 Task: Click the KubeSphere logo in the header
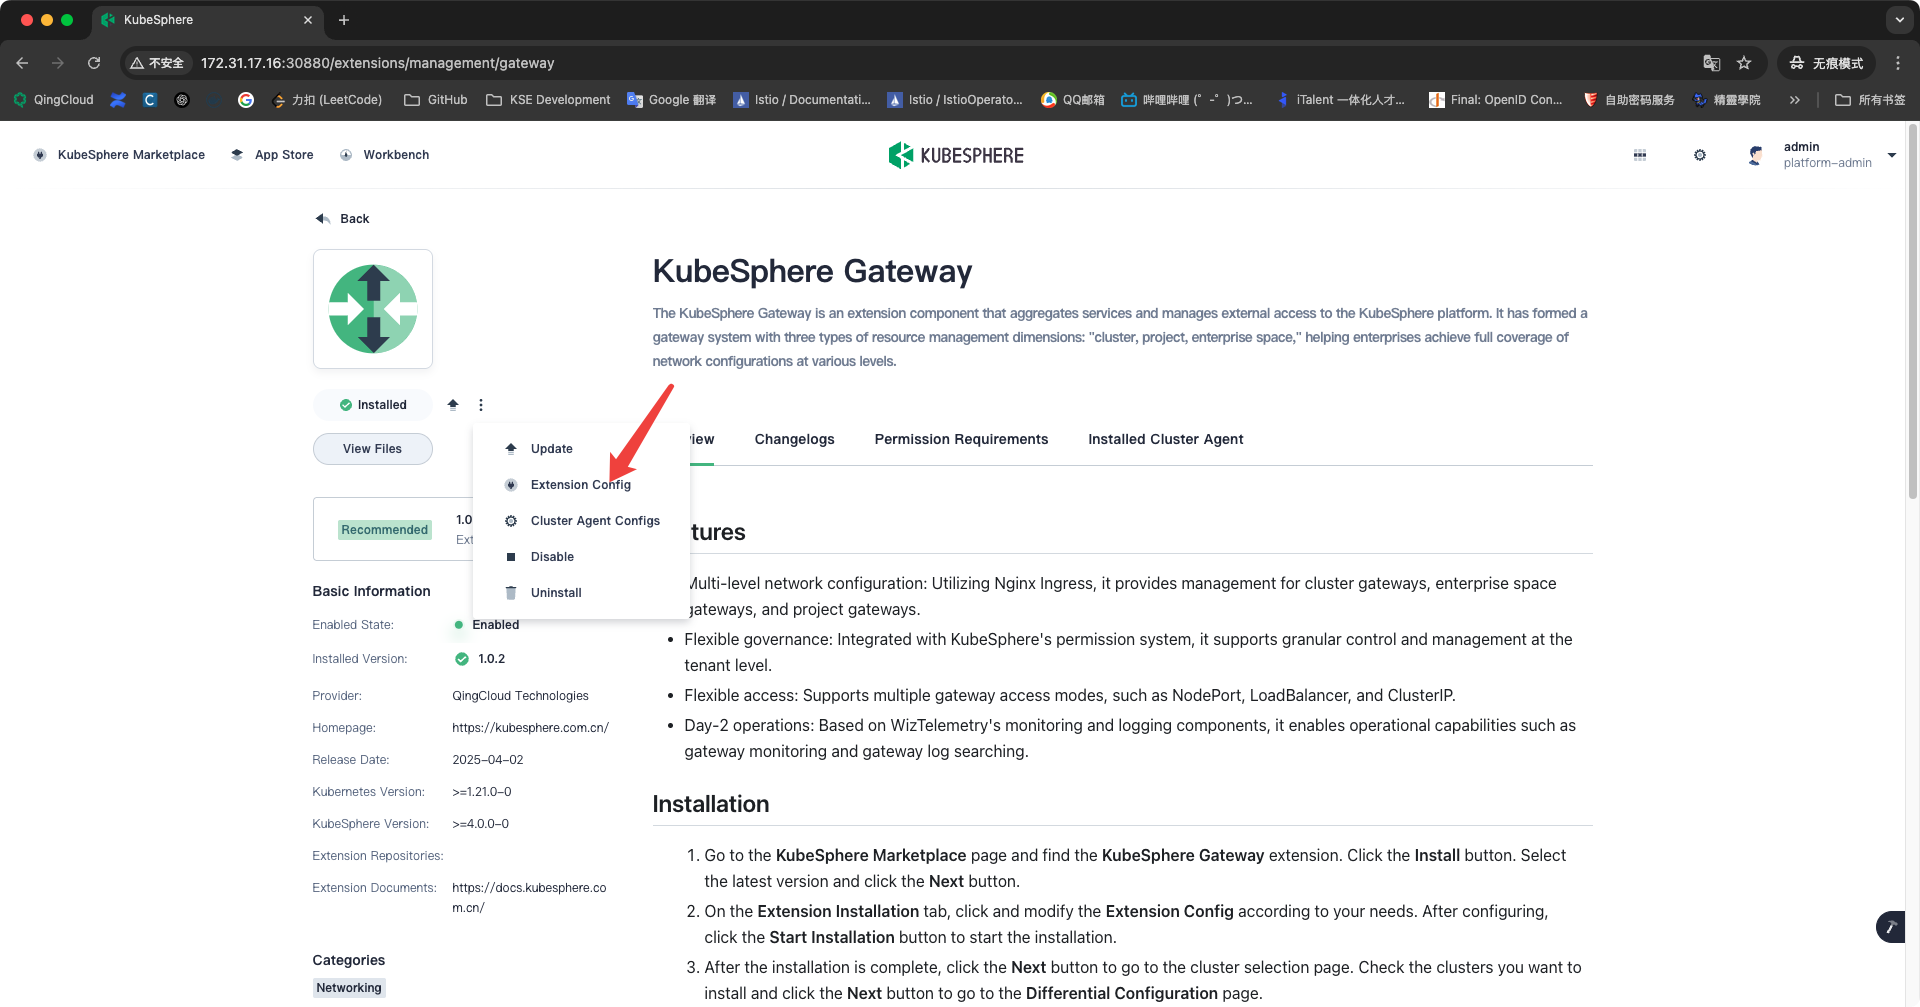[x=956, y=155]
